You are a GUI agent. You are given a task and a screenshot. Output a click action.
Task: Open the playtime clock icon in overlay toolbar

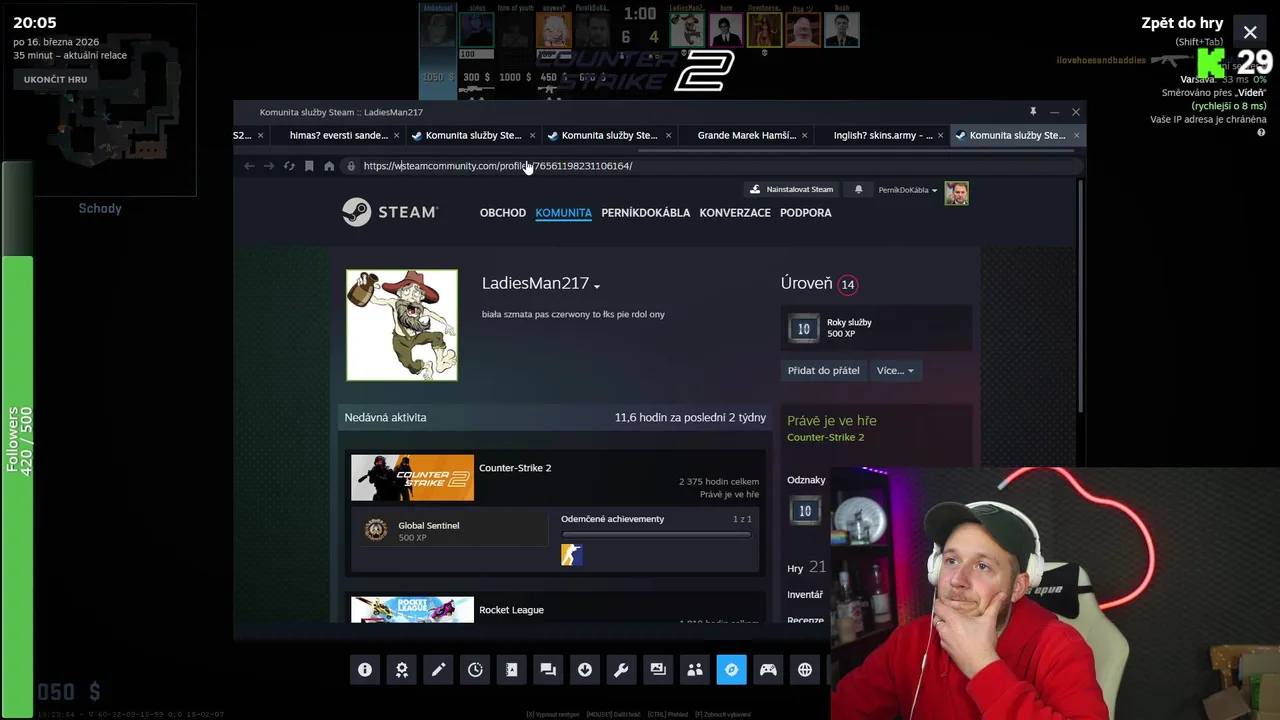click(x=475, y=670)
